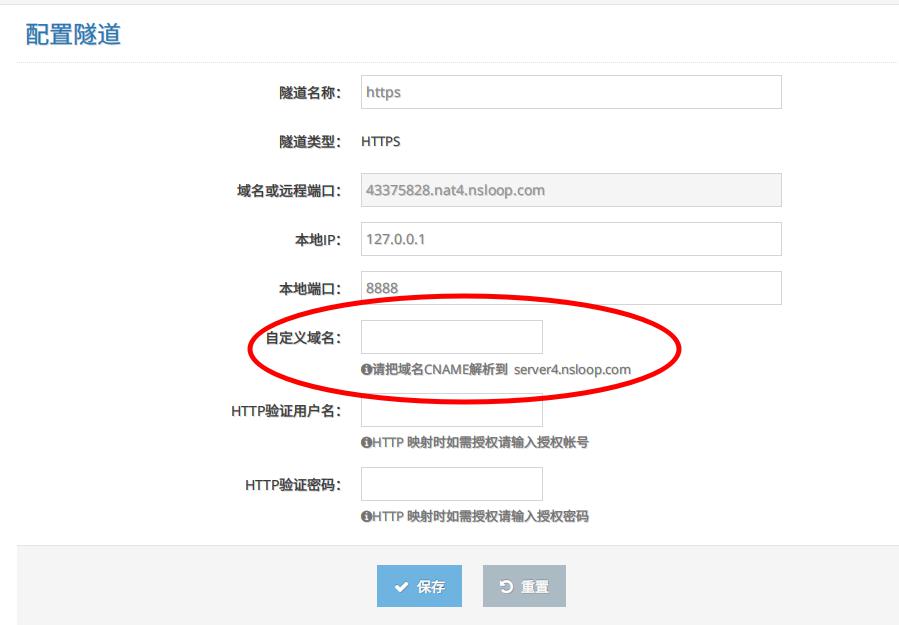Click the HTTPS tunnel type value
The width and height of the screenshot is (899, 625).
(380, 141)
